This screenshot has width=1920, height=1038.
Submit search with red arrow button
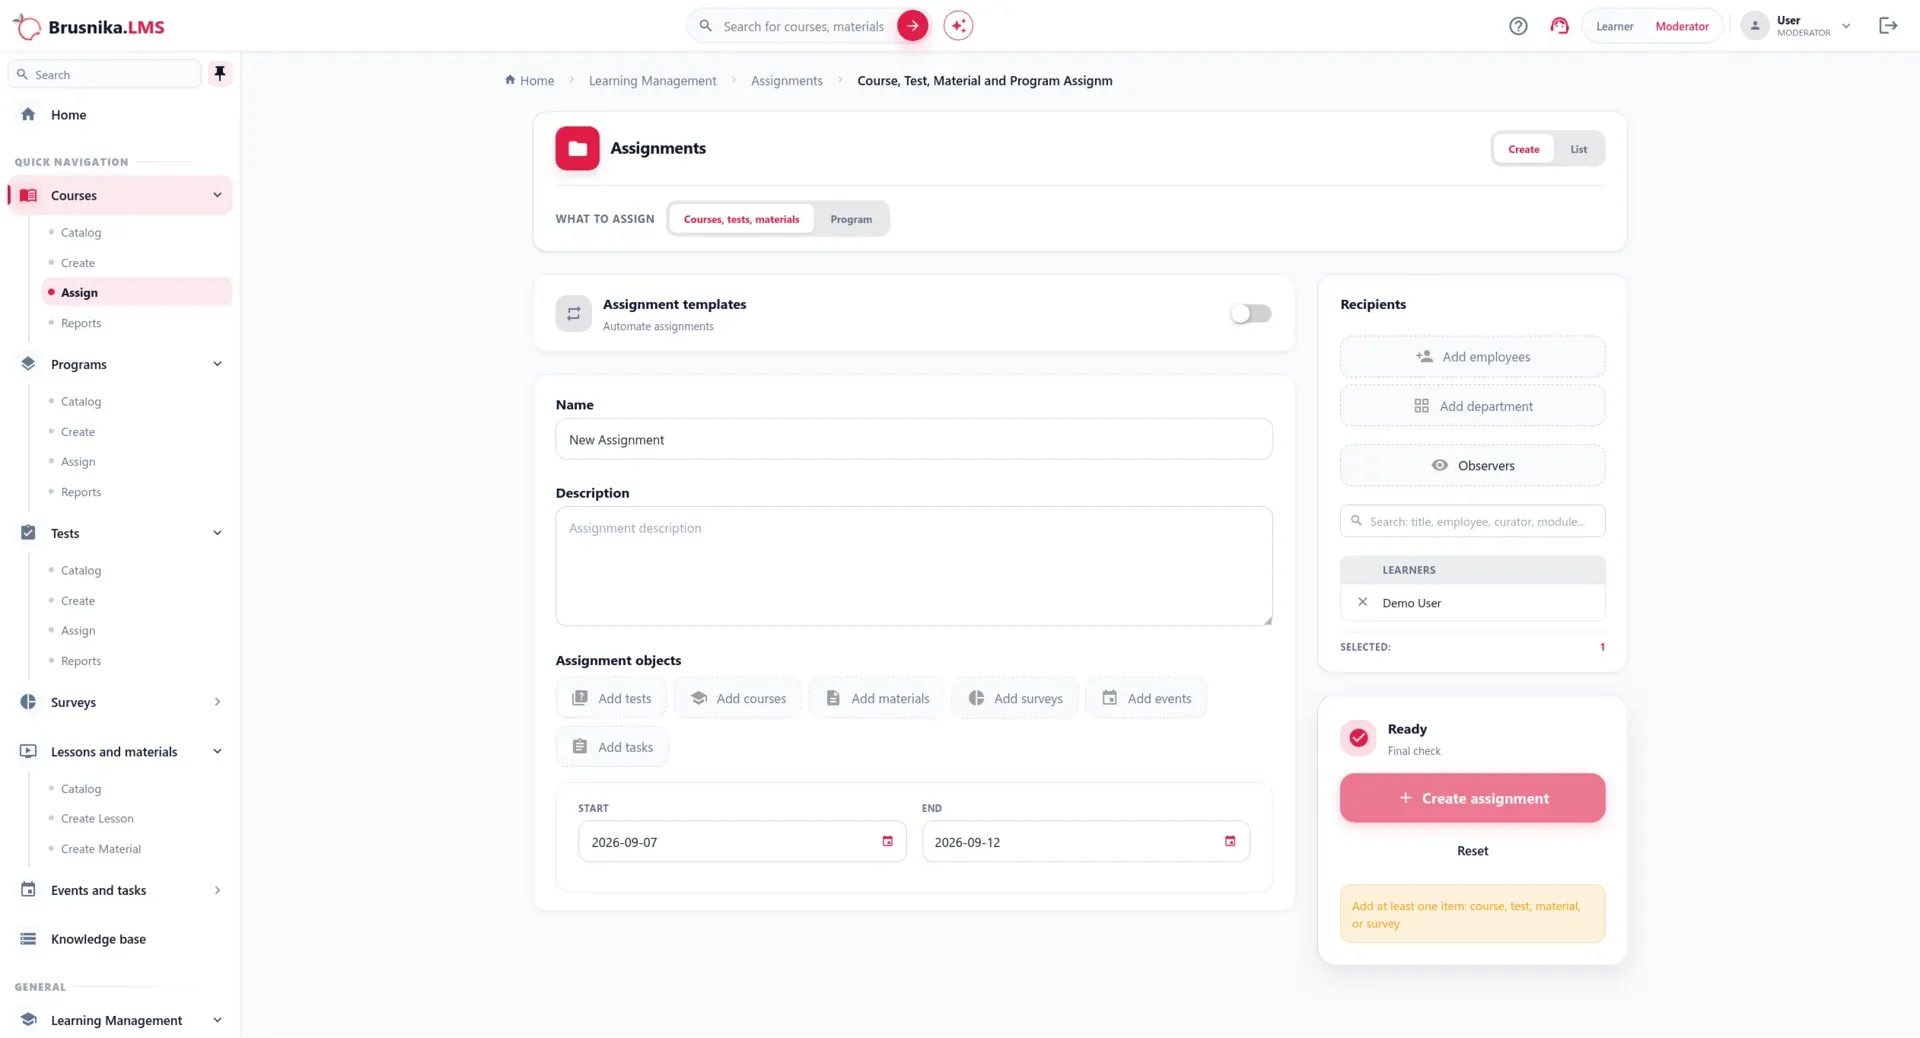point(912,26)
